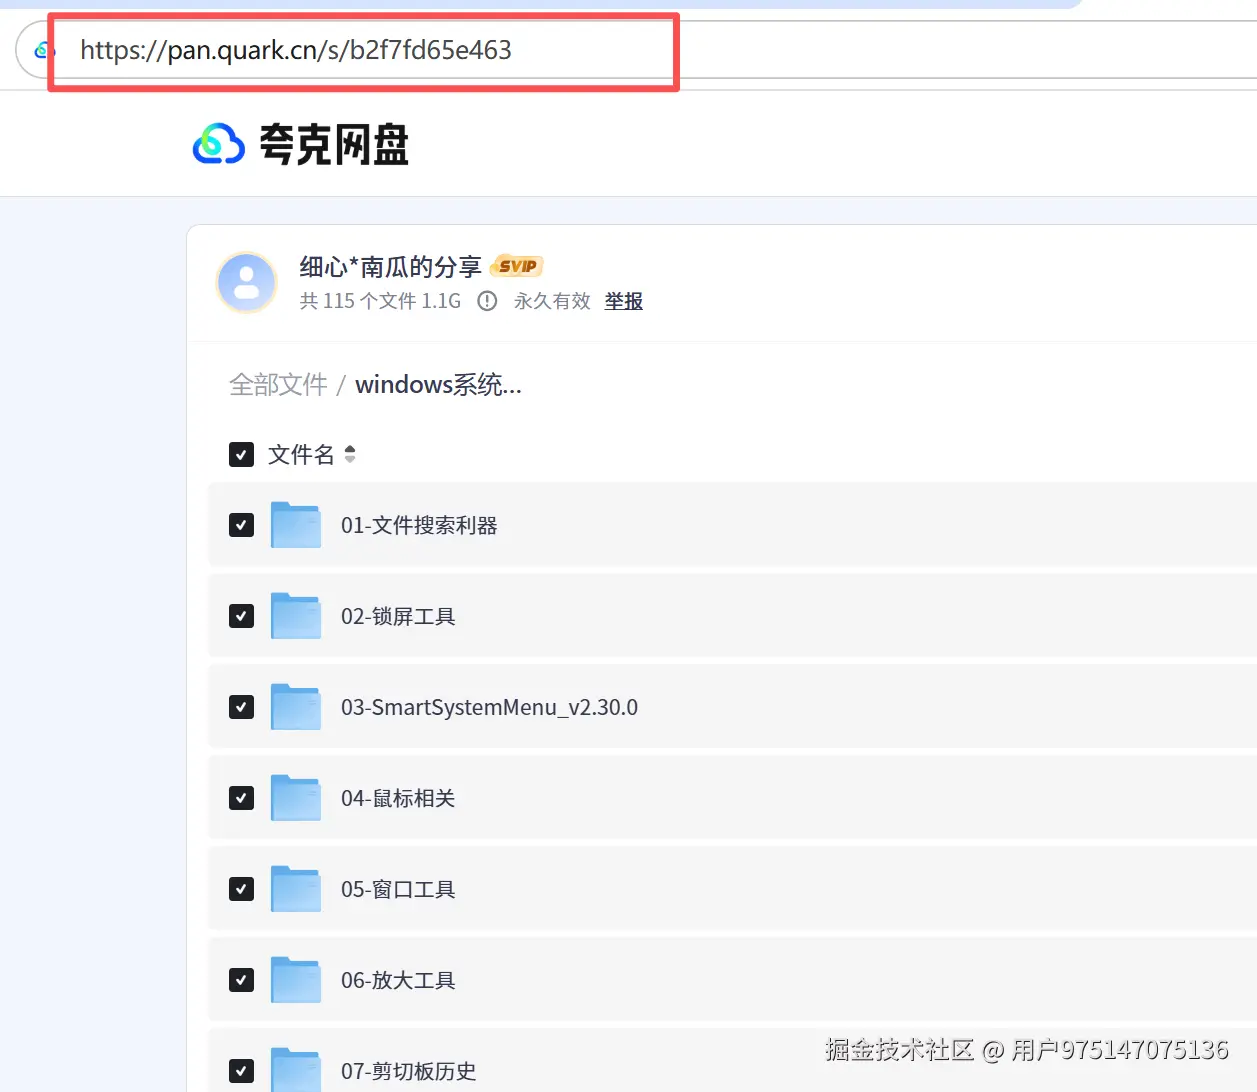
Task: Open the 04-鼠标相关 folder icon
Action: pos(296,798)
